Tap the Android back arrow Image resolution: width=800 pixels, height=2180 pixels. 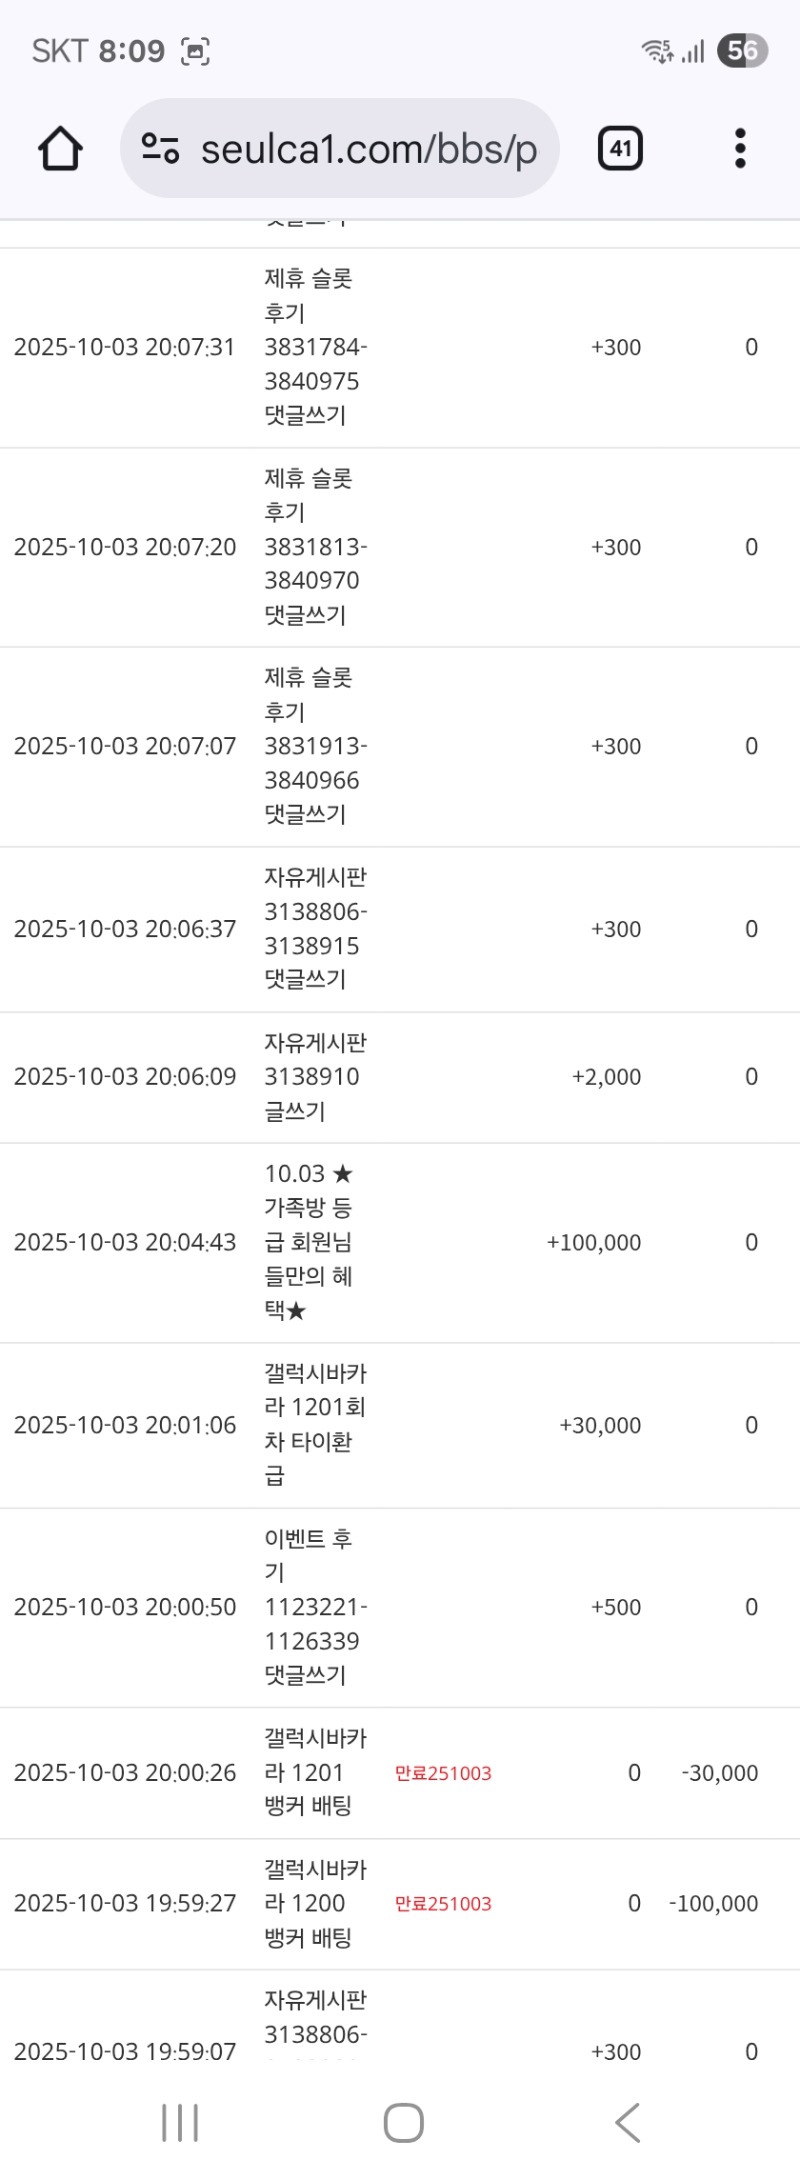pos(627,2122)
